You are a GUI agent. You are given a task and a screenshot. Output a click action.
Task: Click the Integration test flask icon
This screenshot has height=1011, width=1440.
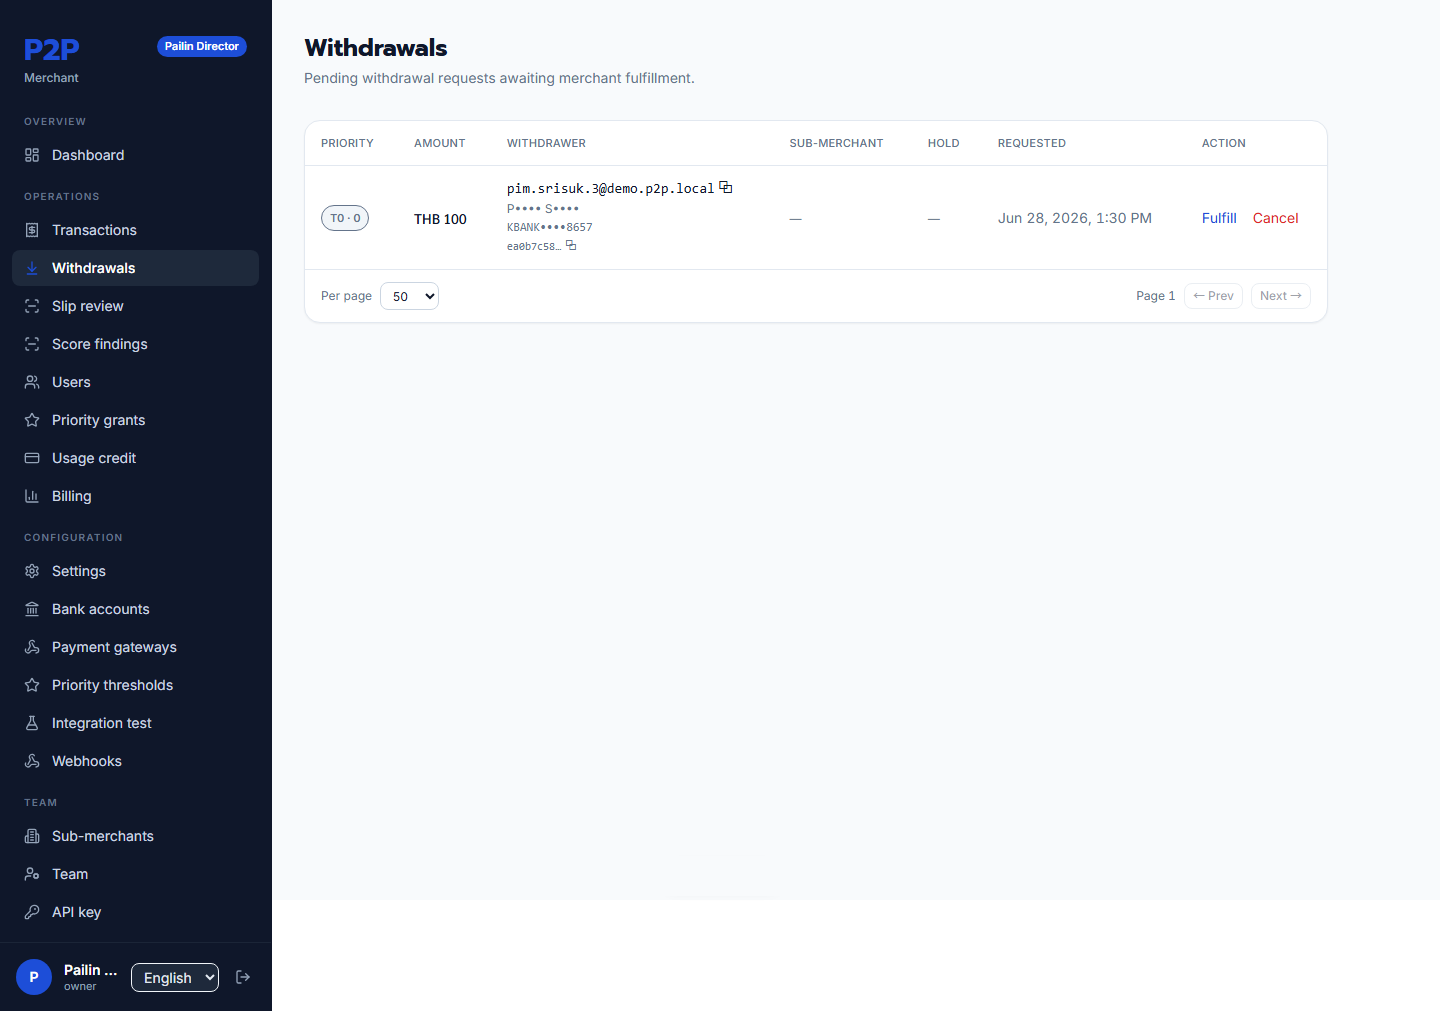coord(32,723)
